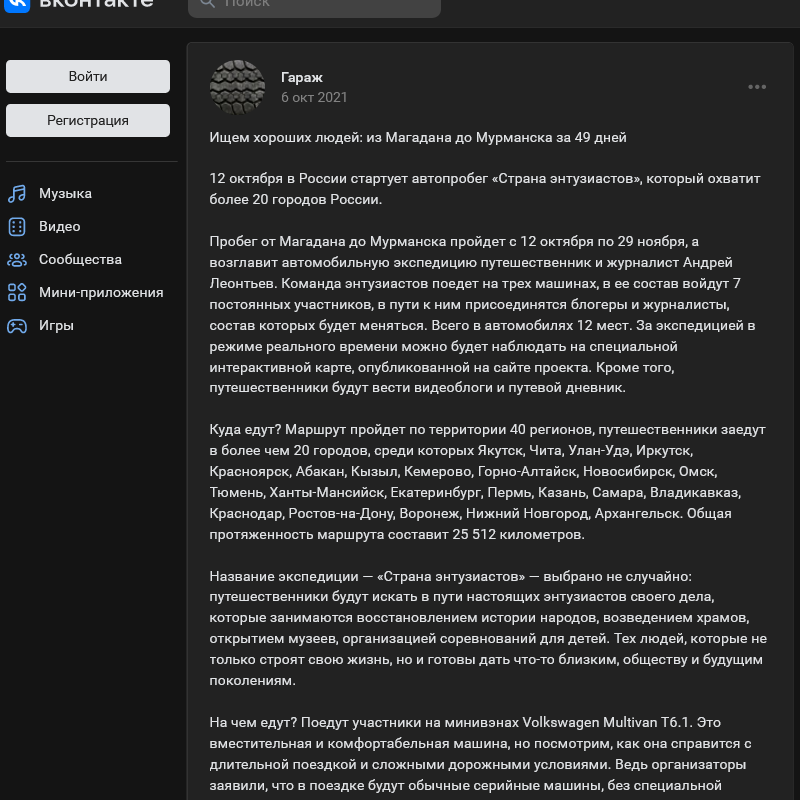Click the music note icon in the sidebar
The image size is (800, 800).
[x=17, y=193]
